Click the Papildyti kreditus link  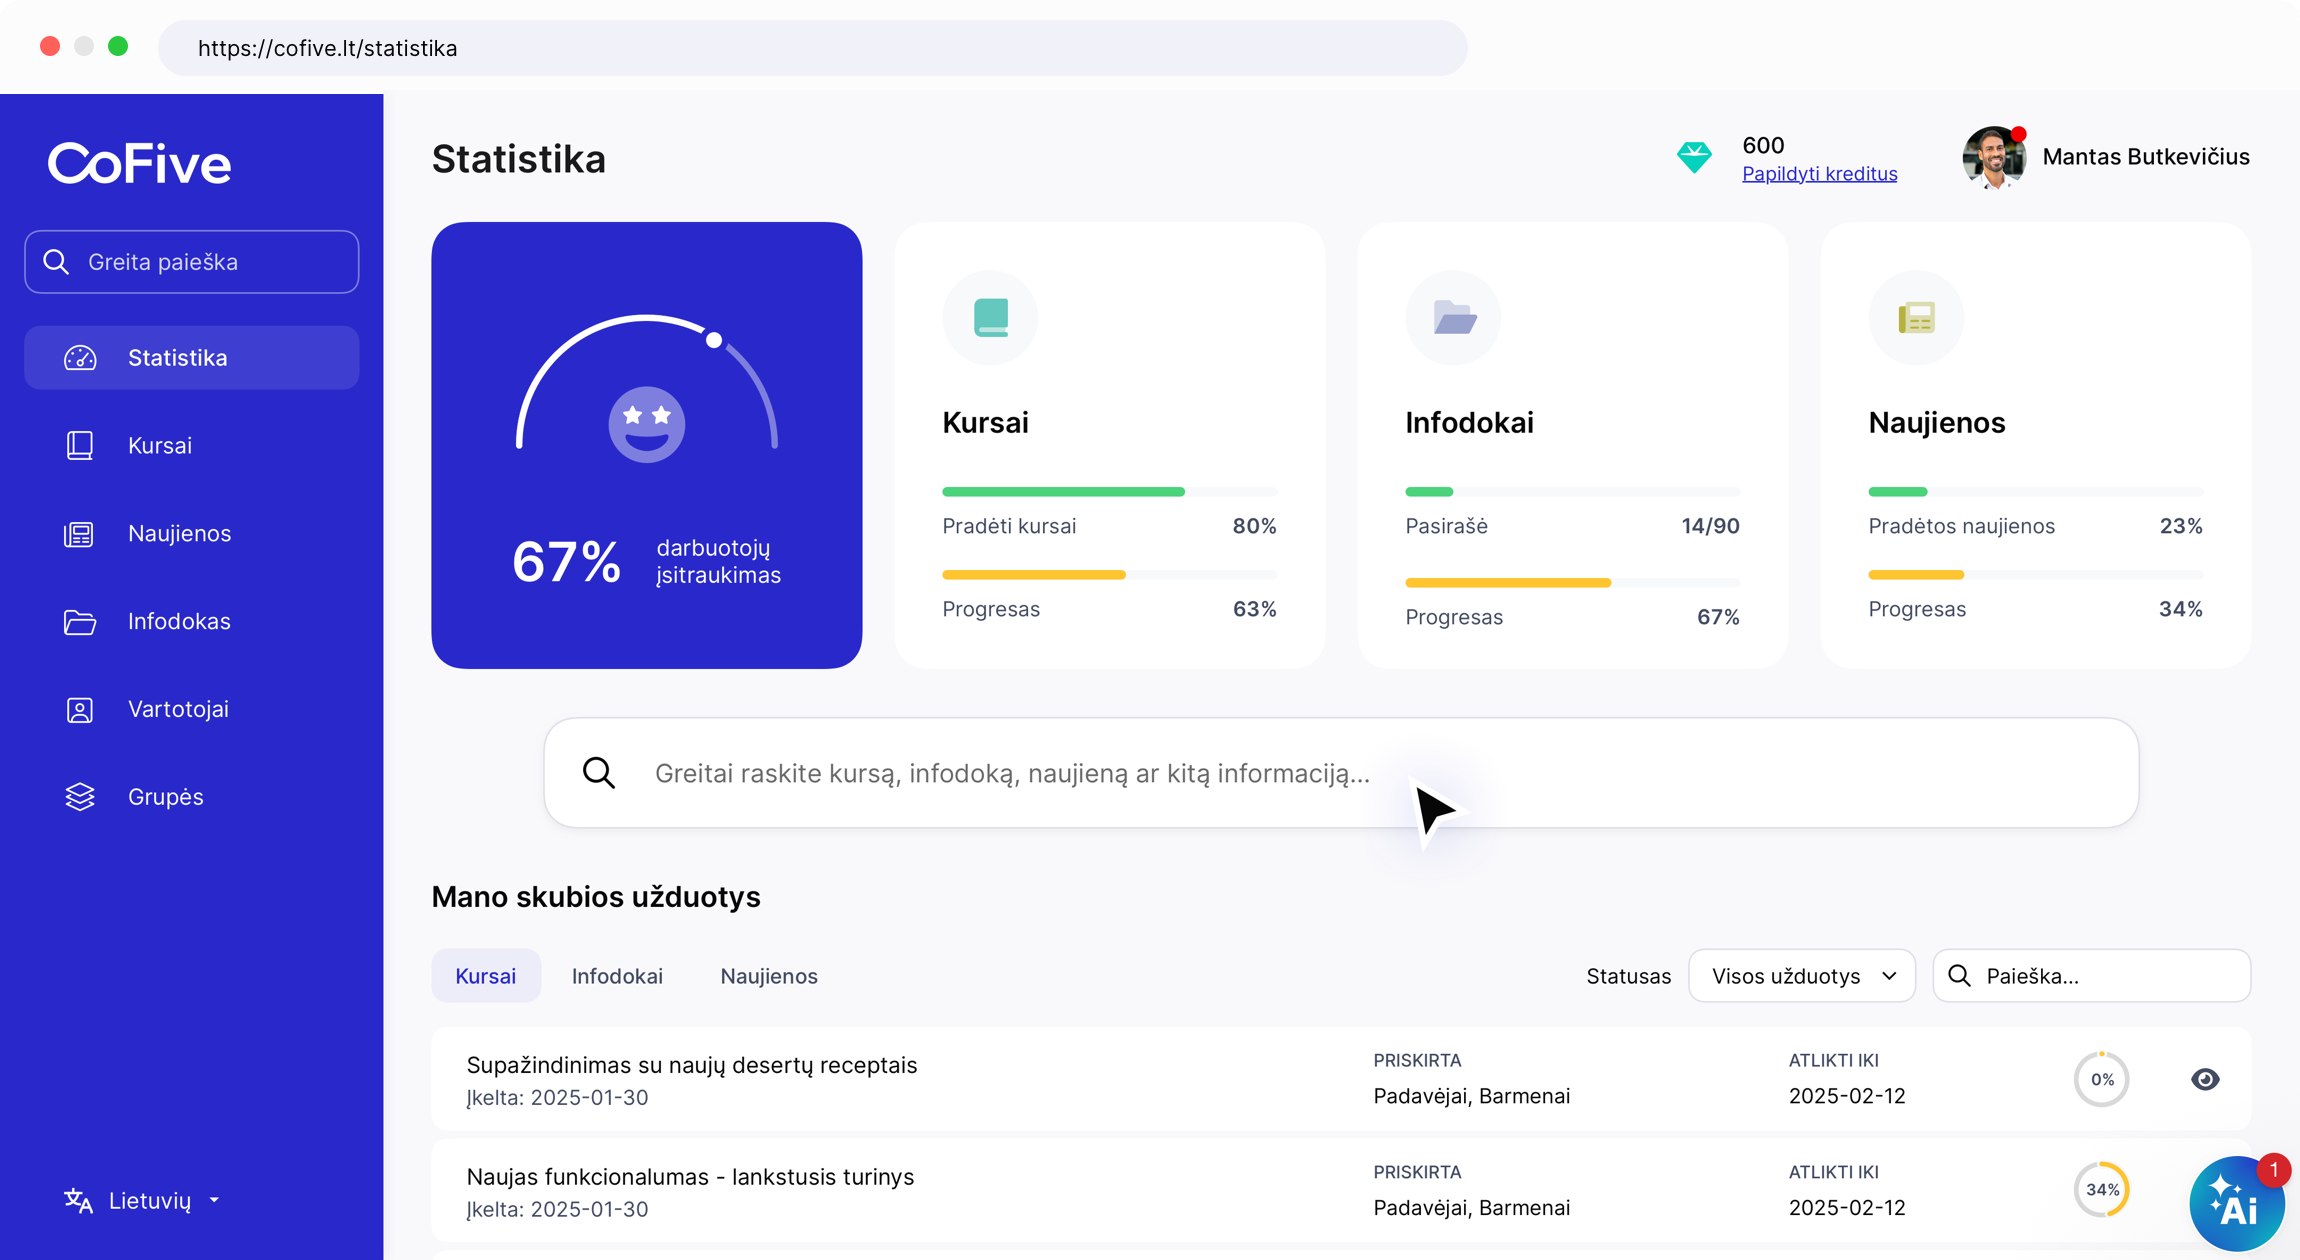[x=1819, y=174]
